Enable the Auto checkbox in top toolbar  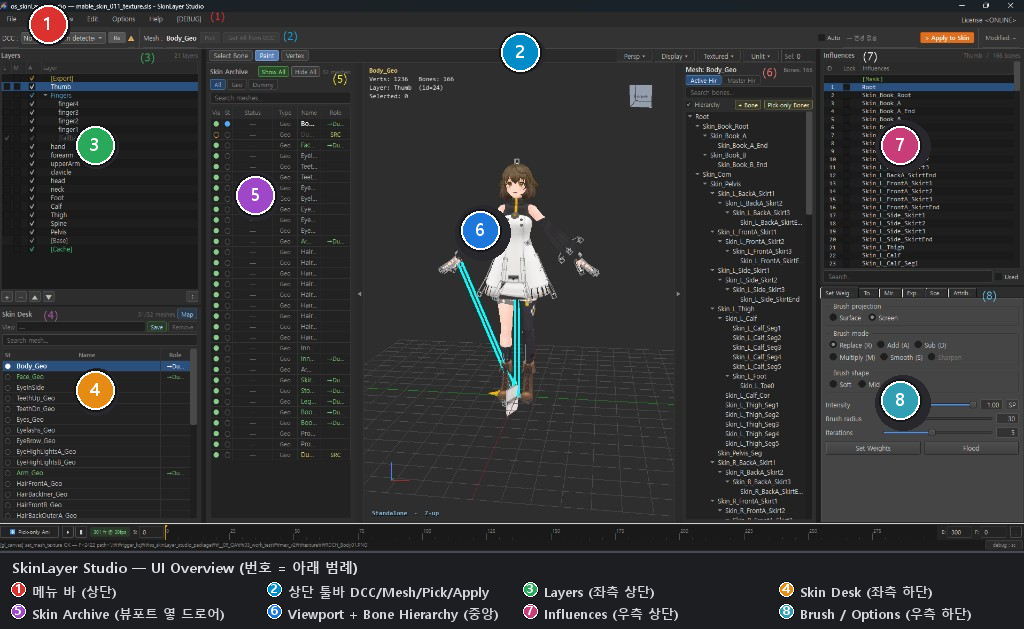(822, 38)
